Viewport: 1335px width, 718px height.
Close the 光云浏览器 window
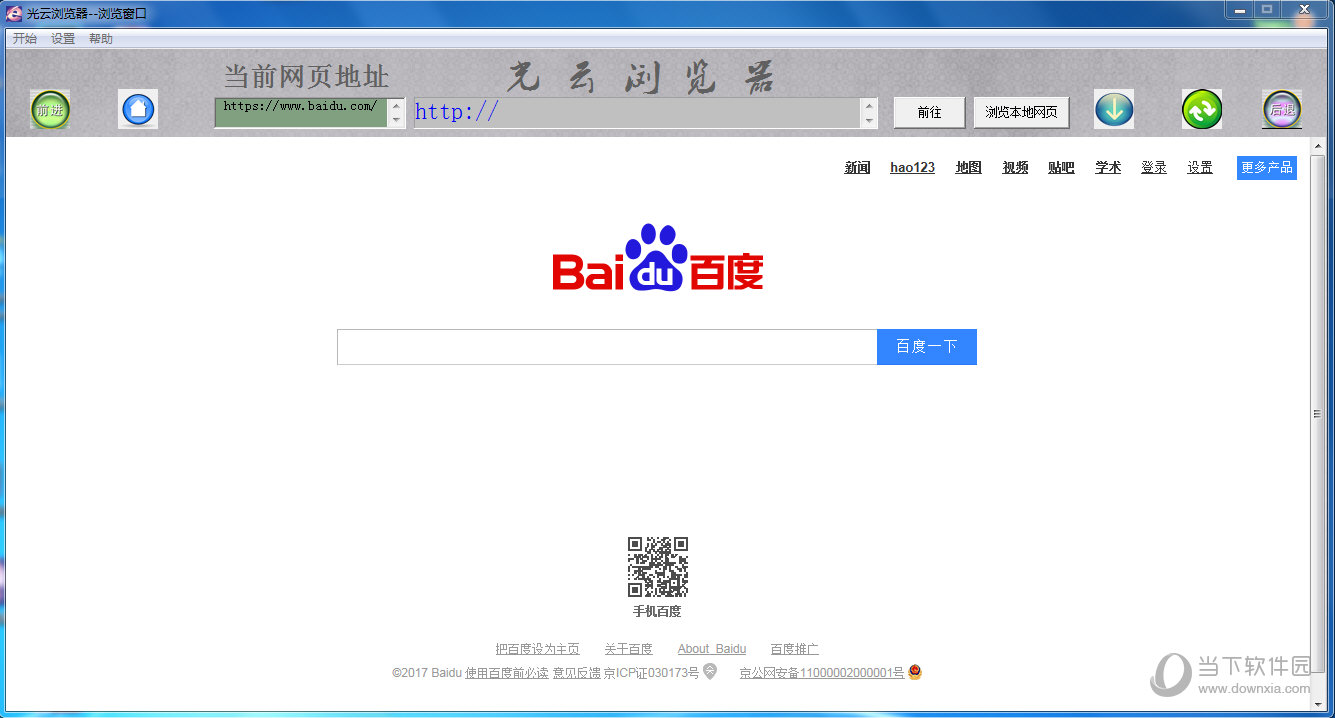tap(1304, 9)
